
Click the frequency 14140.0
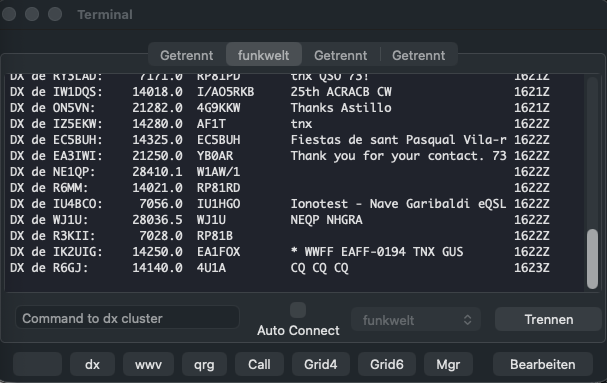coord(157,268)
